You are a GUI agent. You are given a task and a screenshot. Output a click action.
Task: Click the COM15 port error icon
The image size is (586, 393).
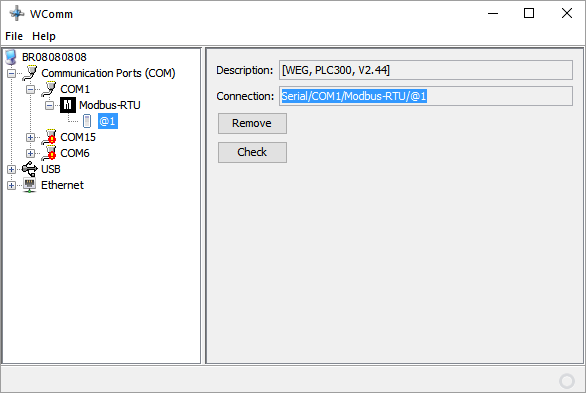[49, 137]
